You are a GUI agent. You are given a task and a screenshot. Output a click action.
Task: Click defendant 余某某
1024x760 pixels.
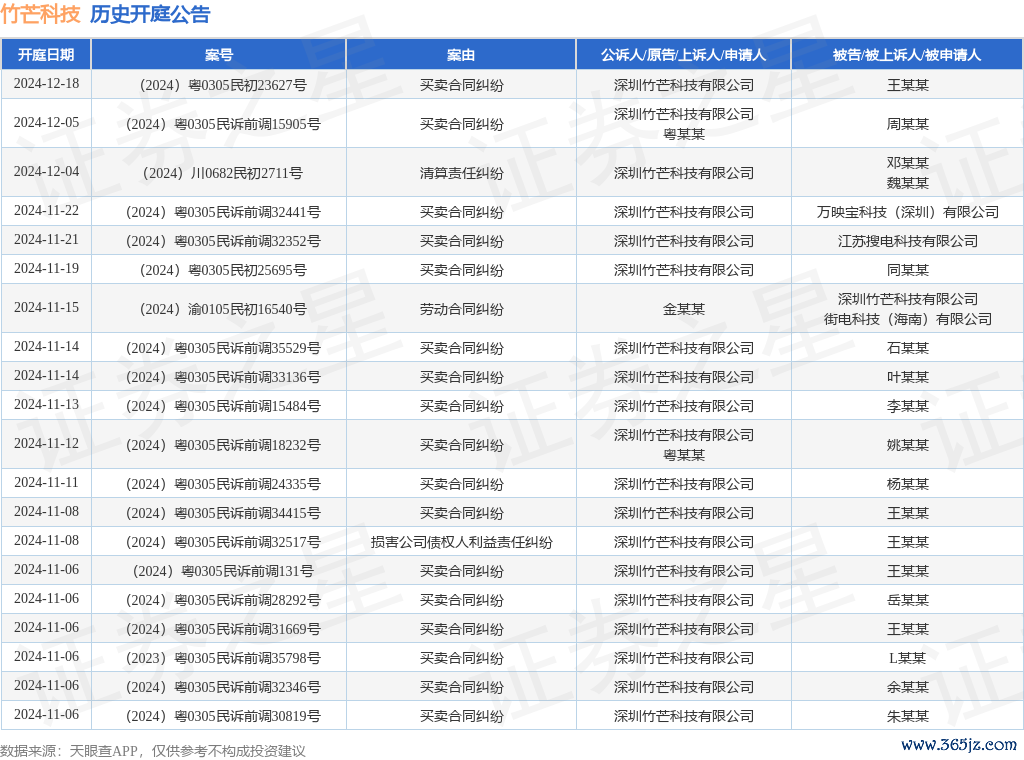908,688
